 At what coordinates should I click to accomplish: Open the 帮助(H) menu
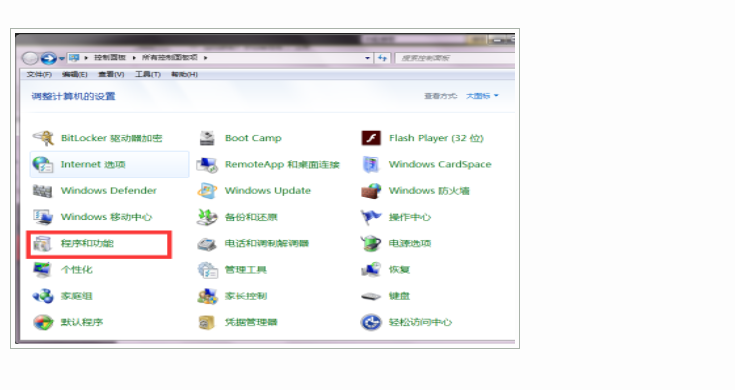pos(184,75)
